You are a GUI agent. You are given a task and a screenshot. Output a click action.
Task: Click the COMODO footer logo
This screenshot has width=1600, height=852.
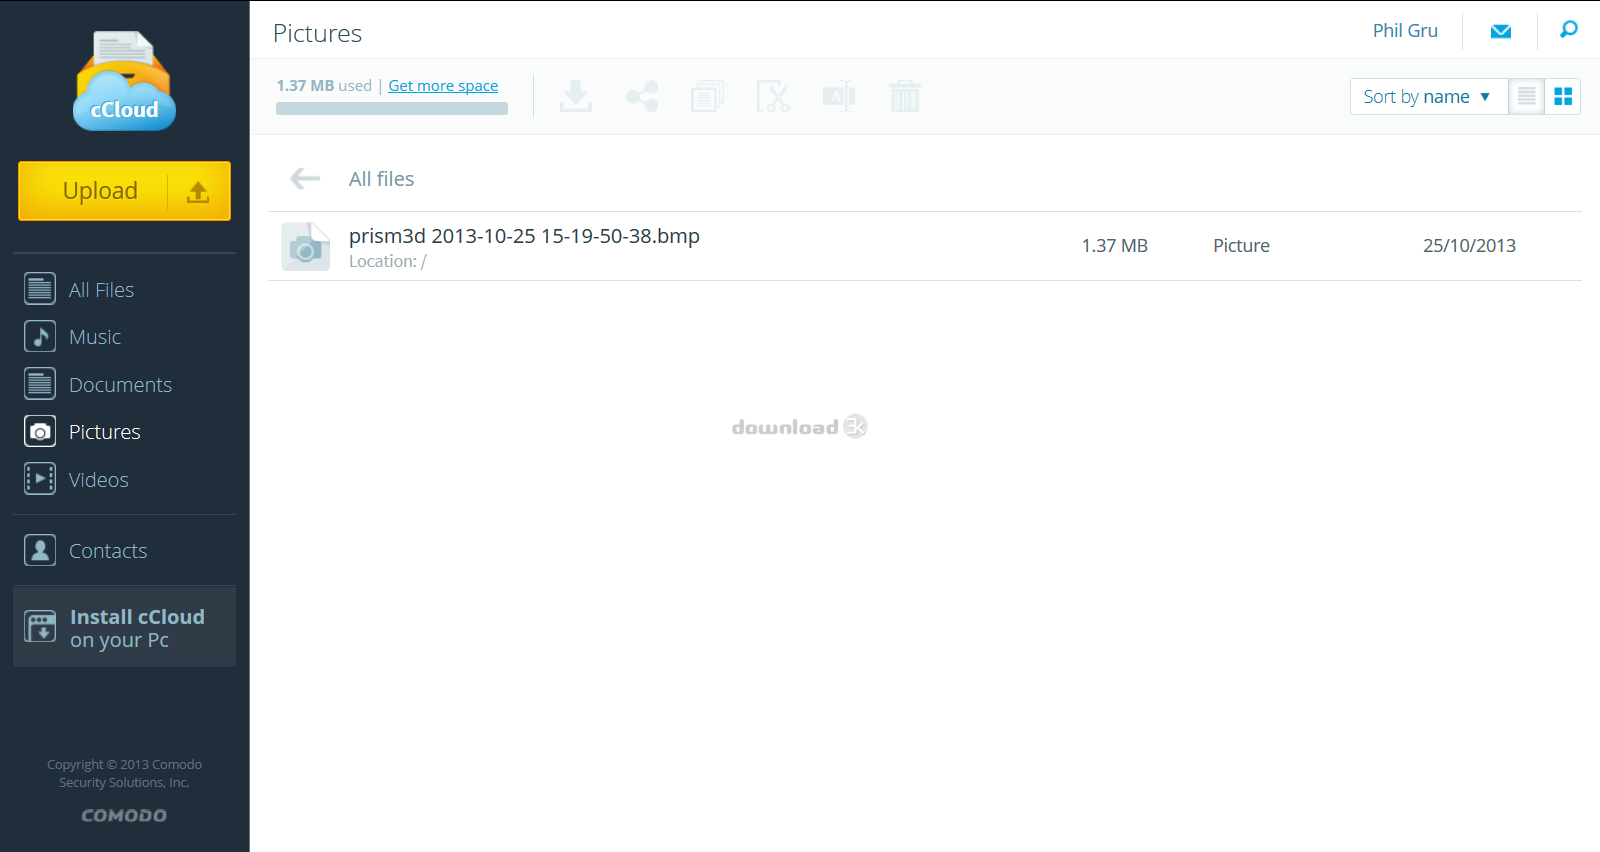(x=124, y=816)
